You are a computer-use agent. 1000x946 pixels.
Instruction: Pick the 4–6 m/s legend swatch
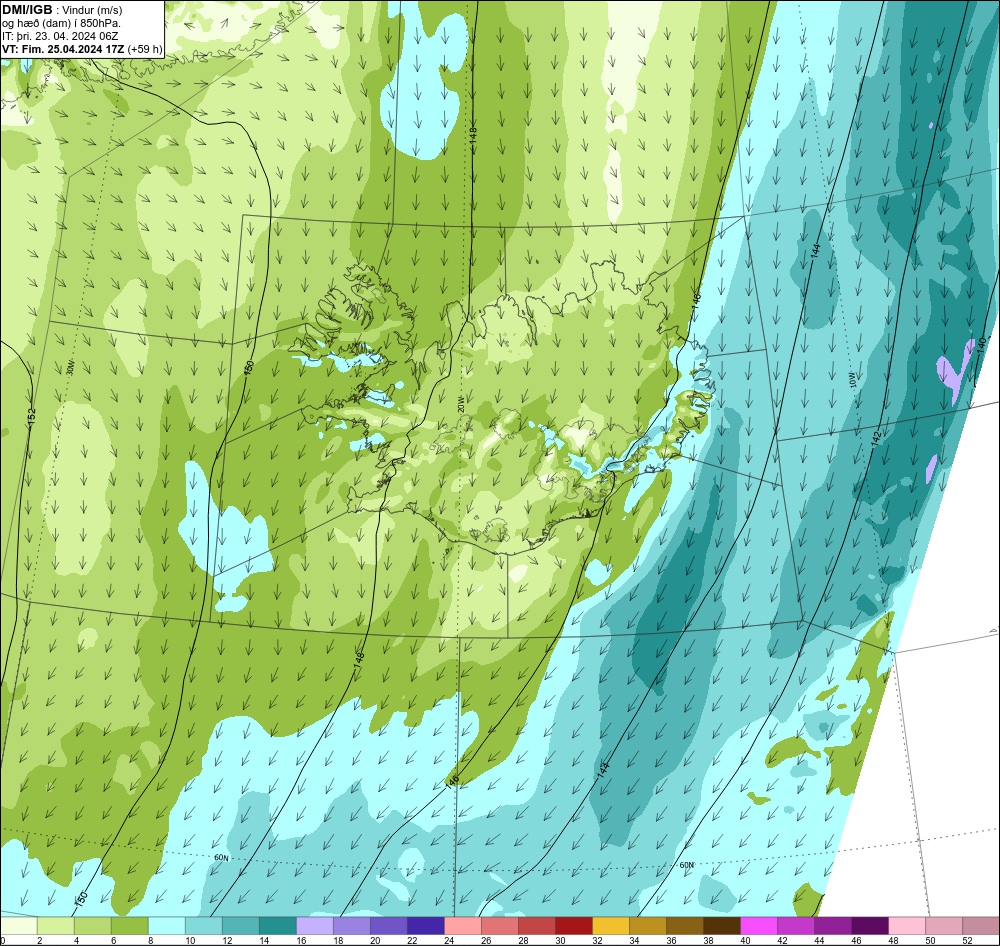(x=93, y=926)
